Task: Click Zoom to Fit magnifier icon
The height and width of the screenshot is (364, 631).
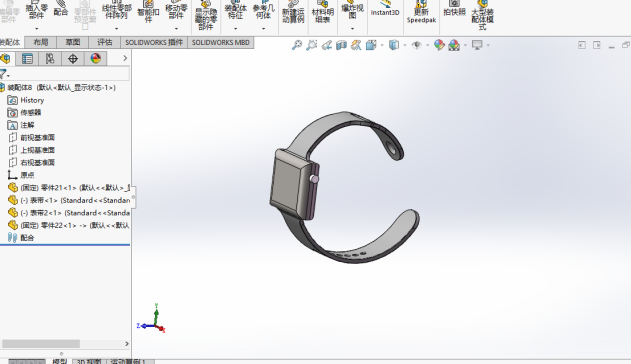Action: point(297,45)
